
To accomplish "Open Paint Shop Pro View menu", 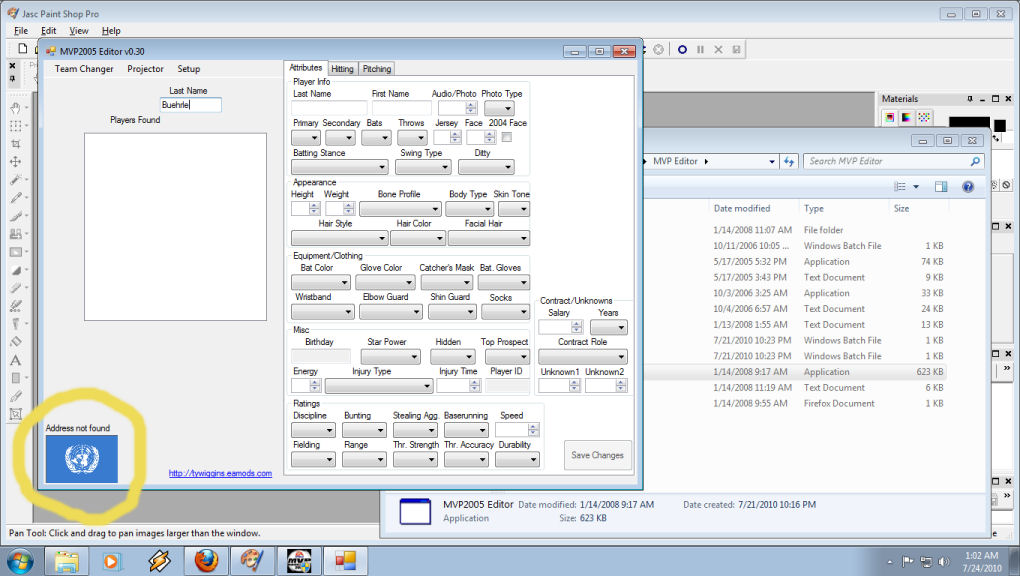I will click(x=79, y=31).
